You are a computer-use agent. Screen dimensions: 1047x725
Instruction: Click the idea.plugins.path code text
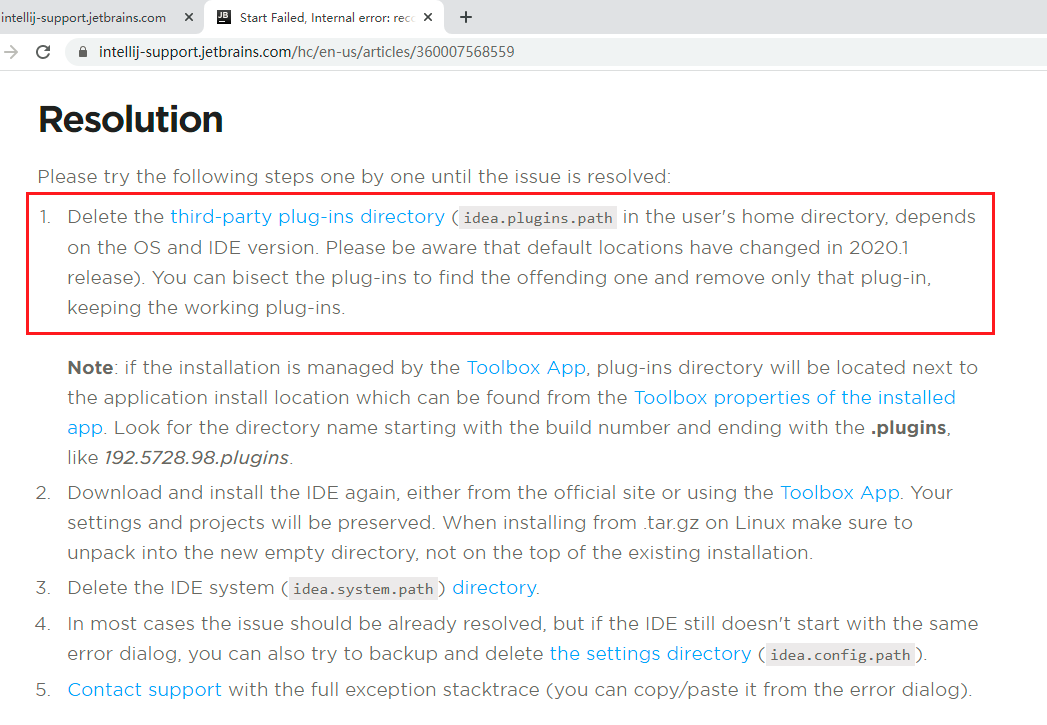point(538,218)
